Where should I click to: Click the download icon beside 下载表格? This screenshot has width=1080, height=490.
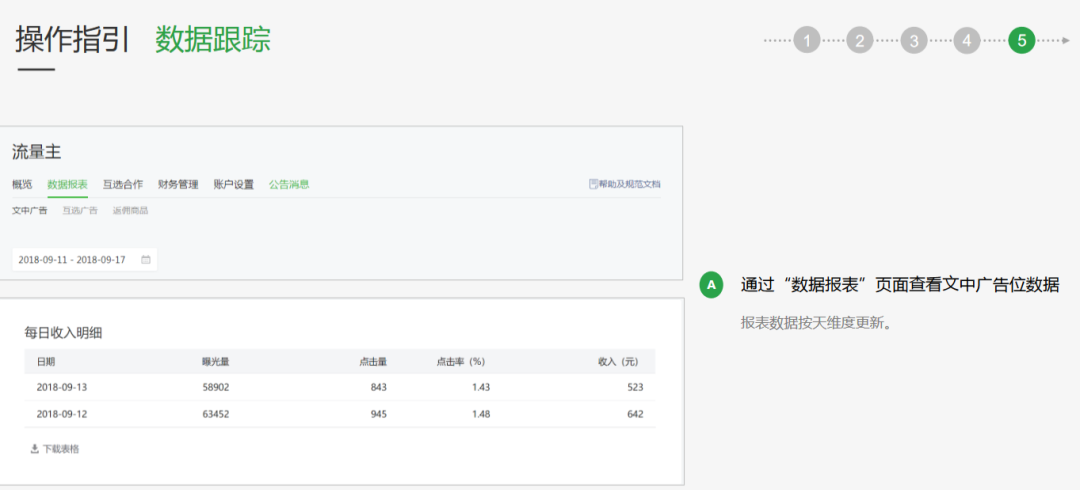click(x=34, y=449)
